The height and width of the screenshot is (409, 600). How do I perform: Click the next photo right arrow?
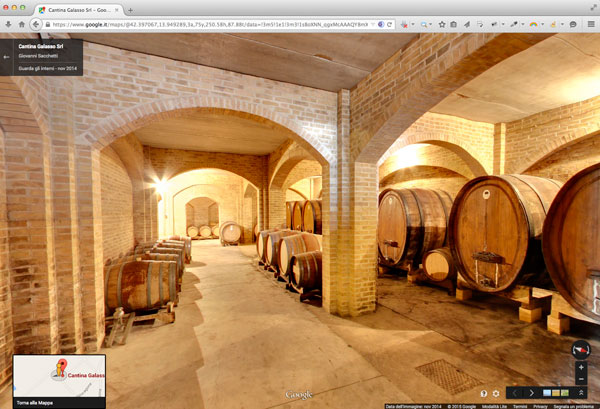coord(532,393)
